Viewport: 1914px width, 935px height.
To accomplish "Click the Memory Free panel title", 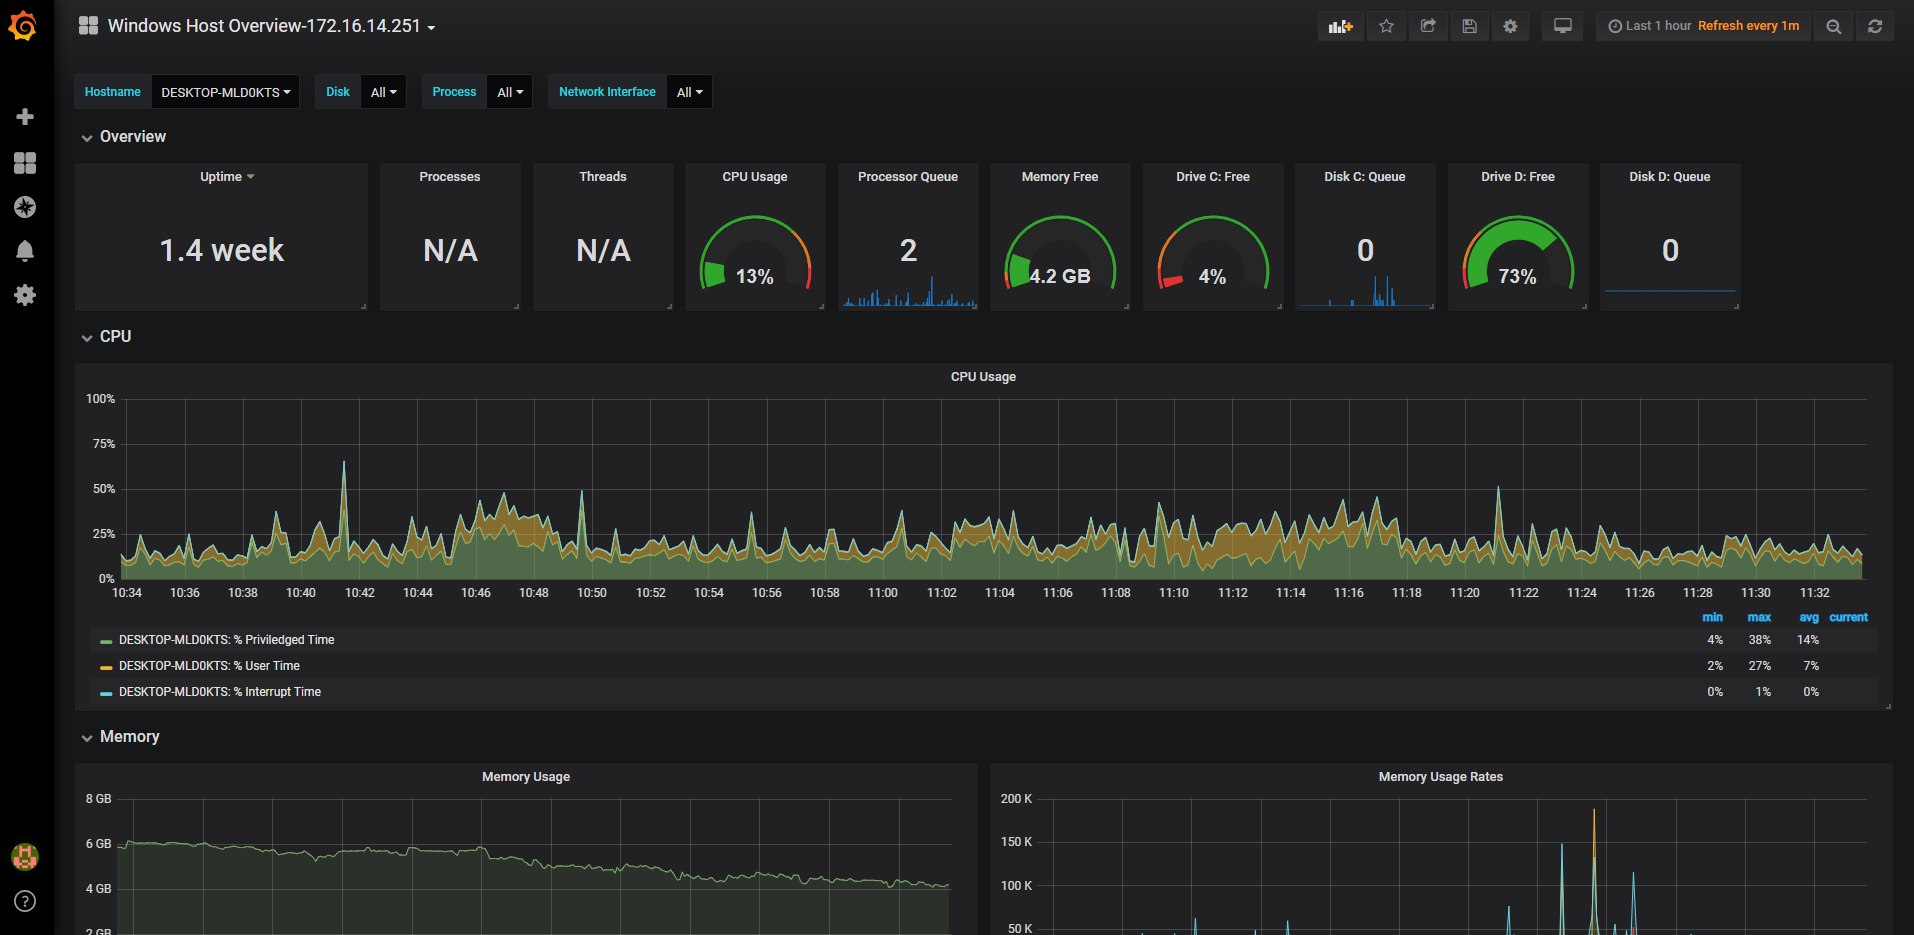I will click(1060, 177).
